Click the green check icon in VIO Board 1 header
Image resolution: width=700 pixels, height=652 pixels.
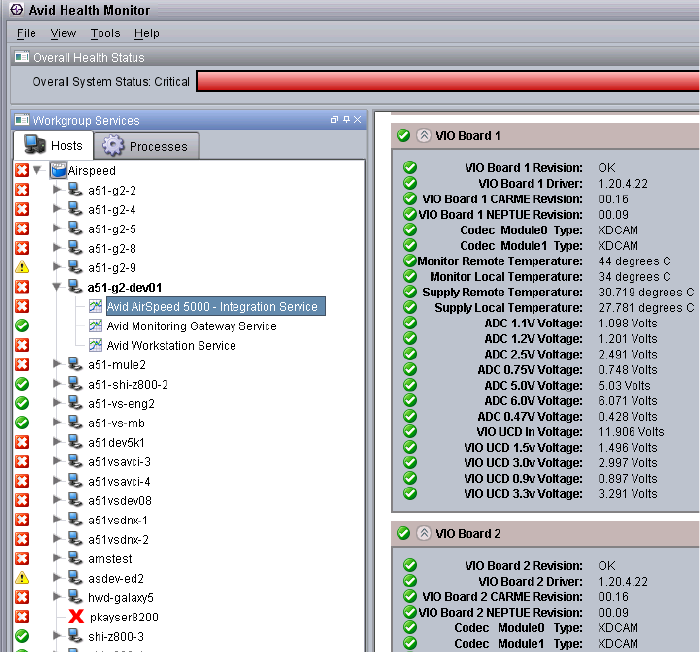point(403,135)
